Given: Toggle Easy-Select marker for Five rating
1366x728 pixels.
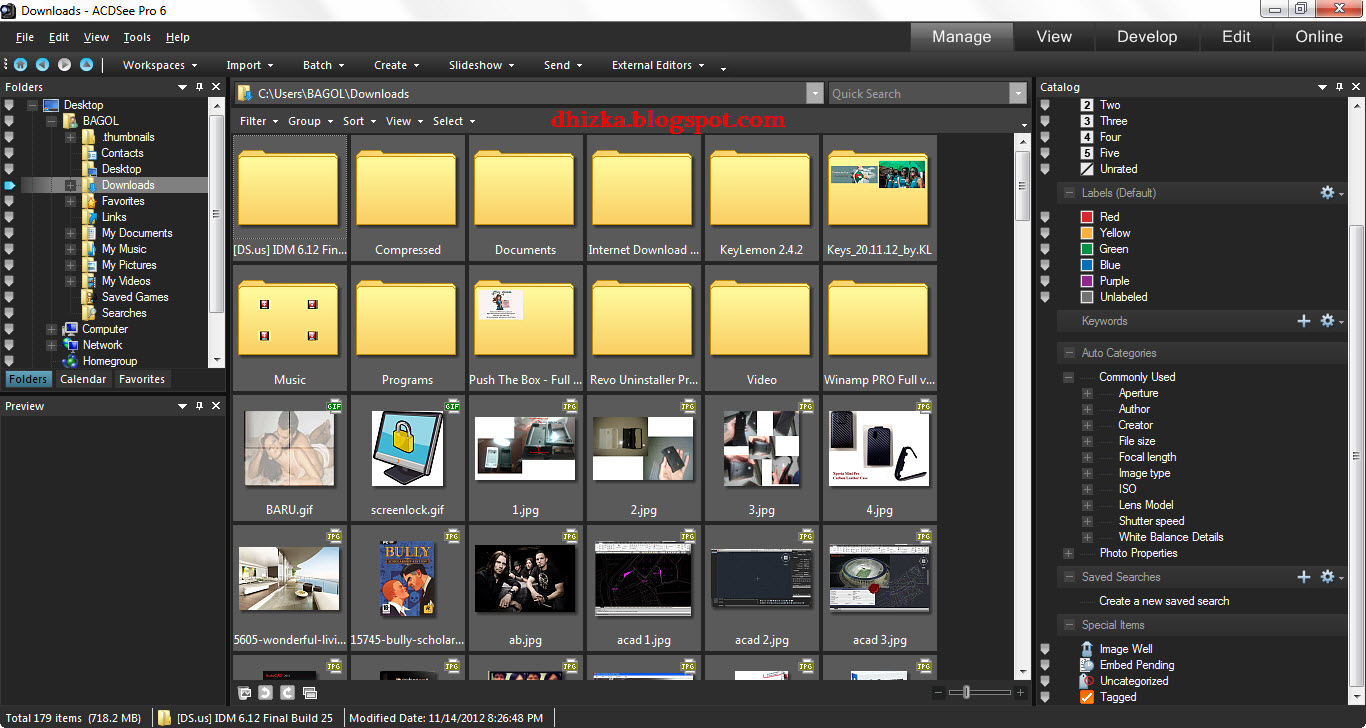Looking at the screenshot, I should click(1046, 153).
